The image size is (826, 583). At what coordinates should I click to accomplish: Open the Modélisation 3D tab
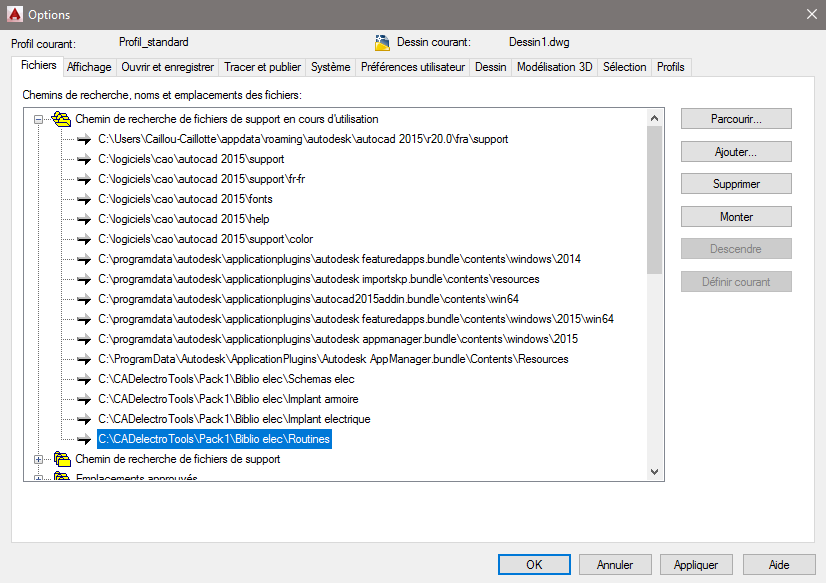tap(554, 67)
